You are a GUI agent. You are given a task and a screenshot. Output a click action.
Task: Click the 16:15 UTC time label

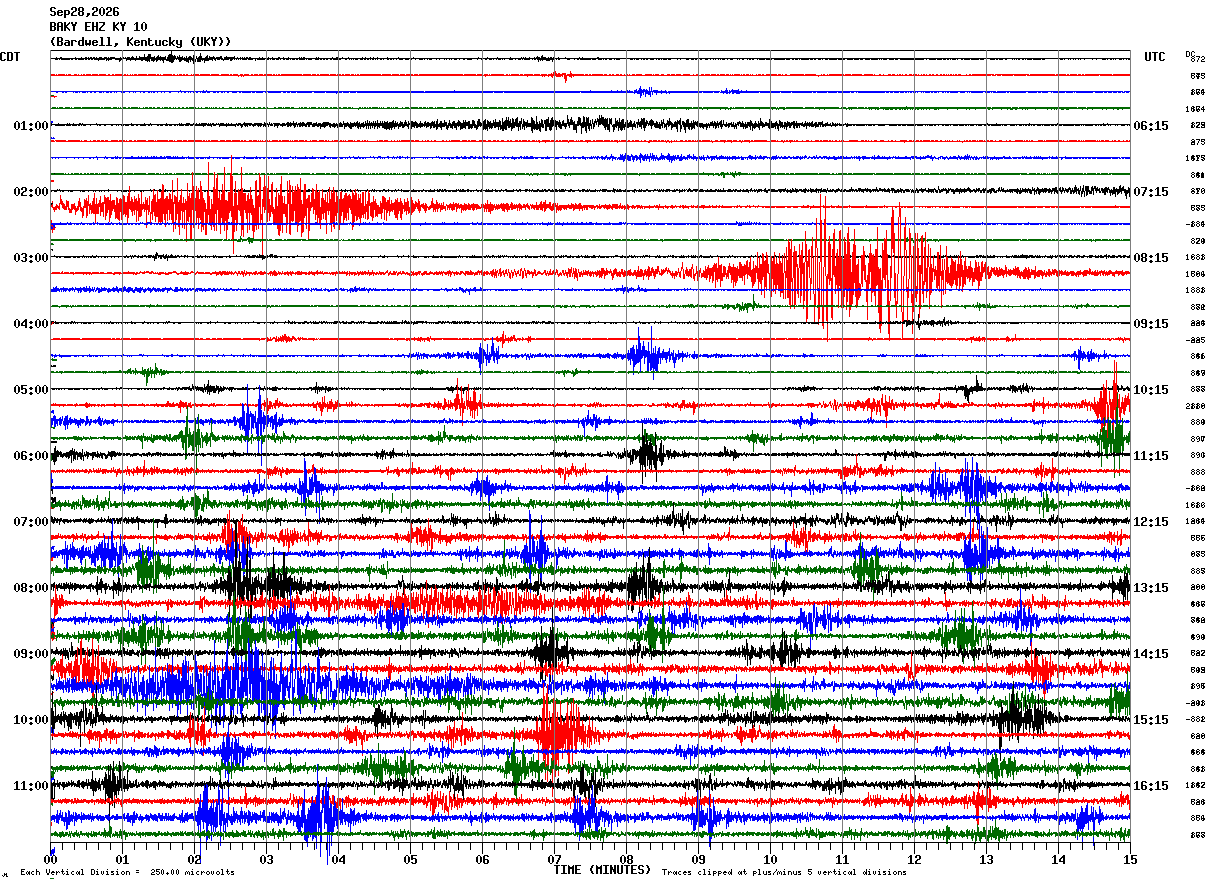point(1150,786)
